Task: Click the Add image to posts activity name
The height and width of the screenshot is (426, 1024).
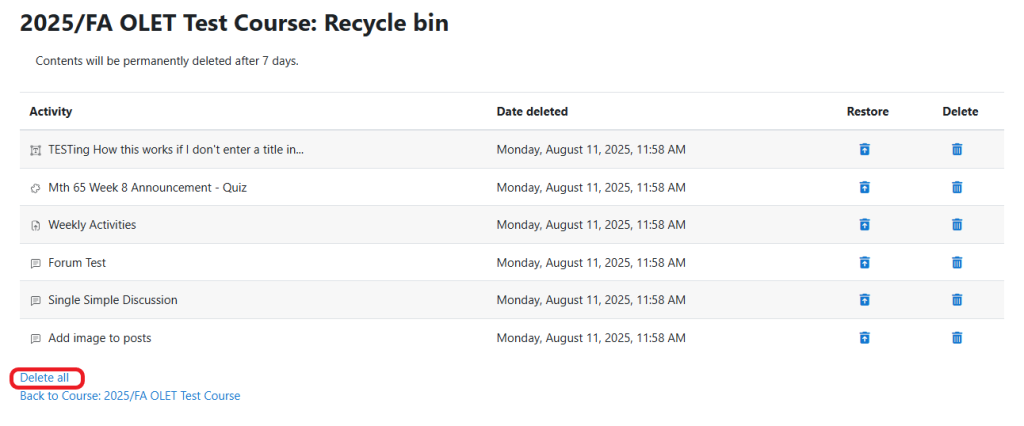Action: 100,338
